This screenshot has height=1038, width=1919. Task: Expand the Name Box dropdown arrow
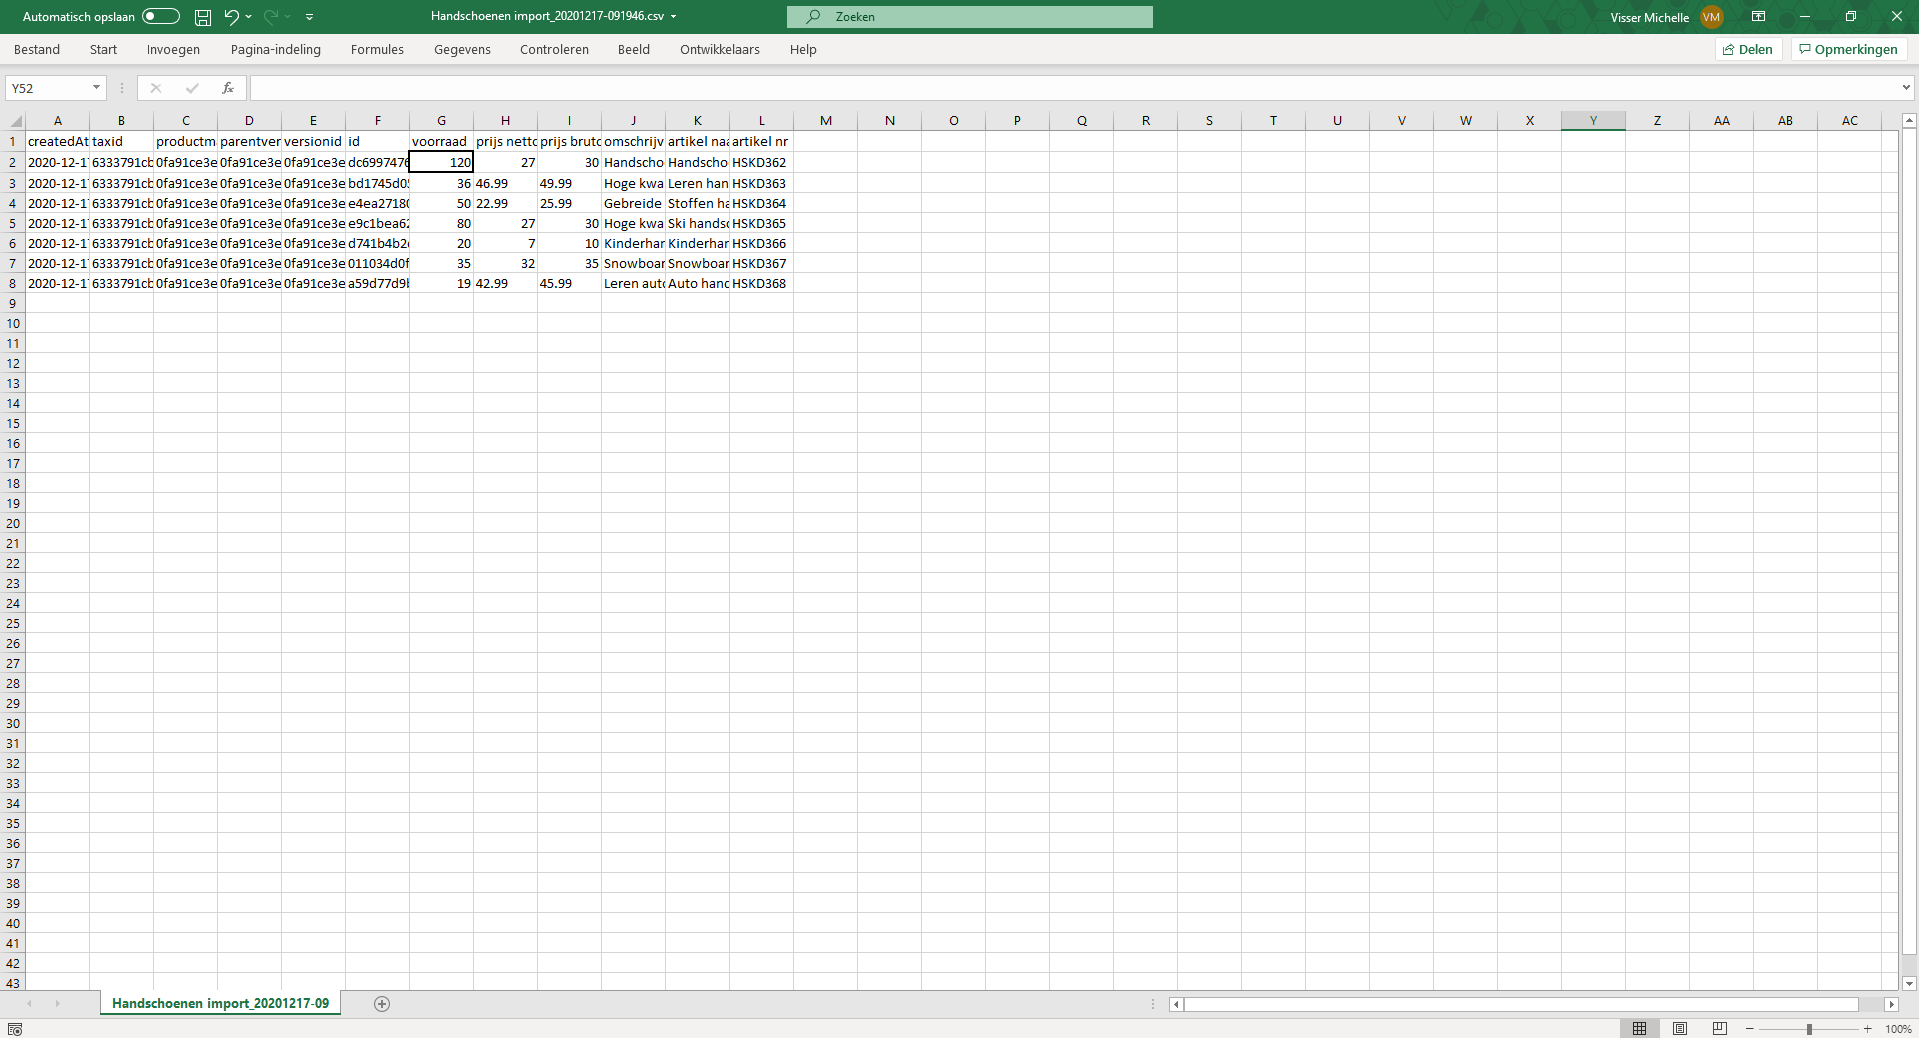point(96,88)
